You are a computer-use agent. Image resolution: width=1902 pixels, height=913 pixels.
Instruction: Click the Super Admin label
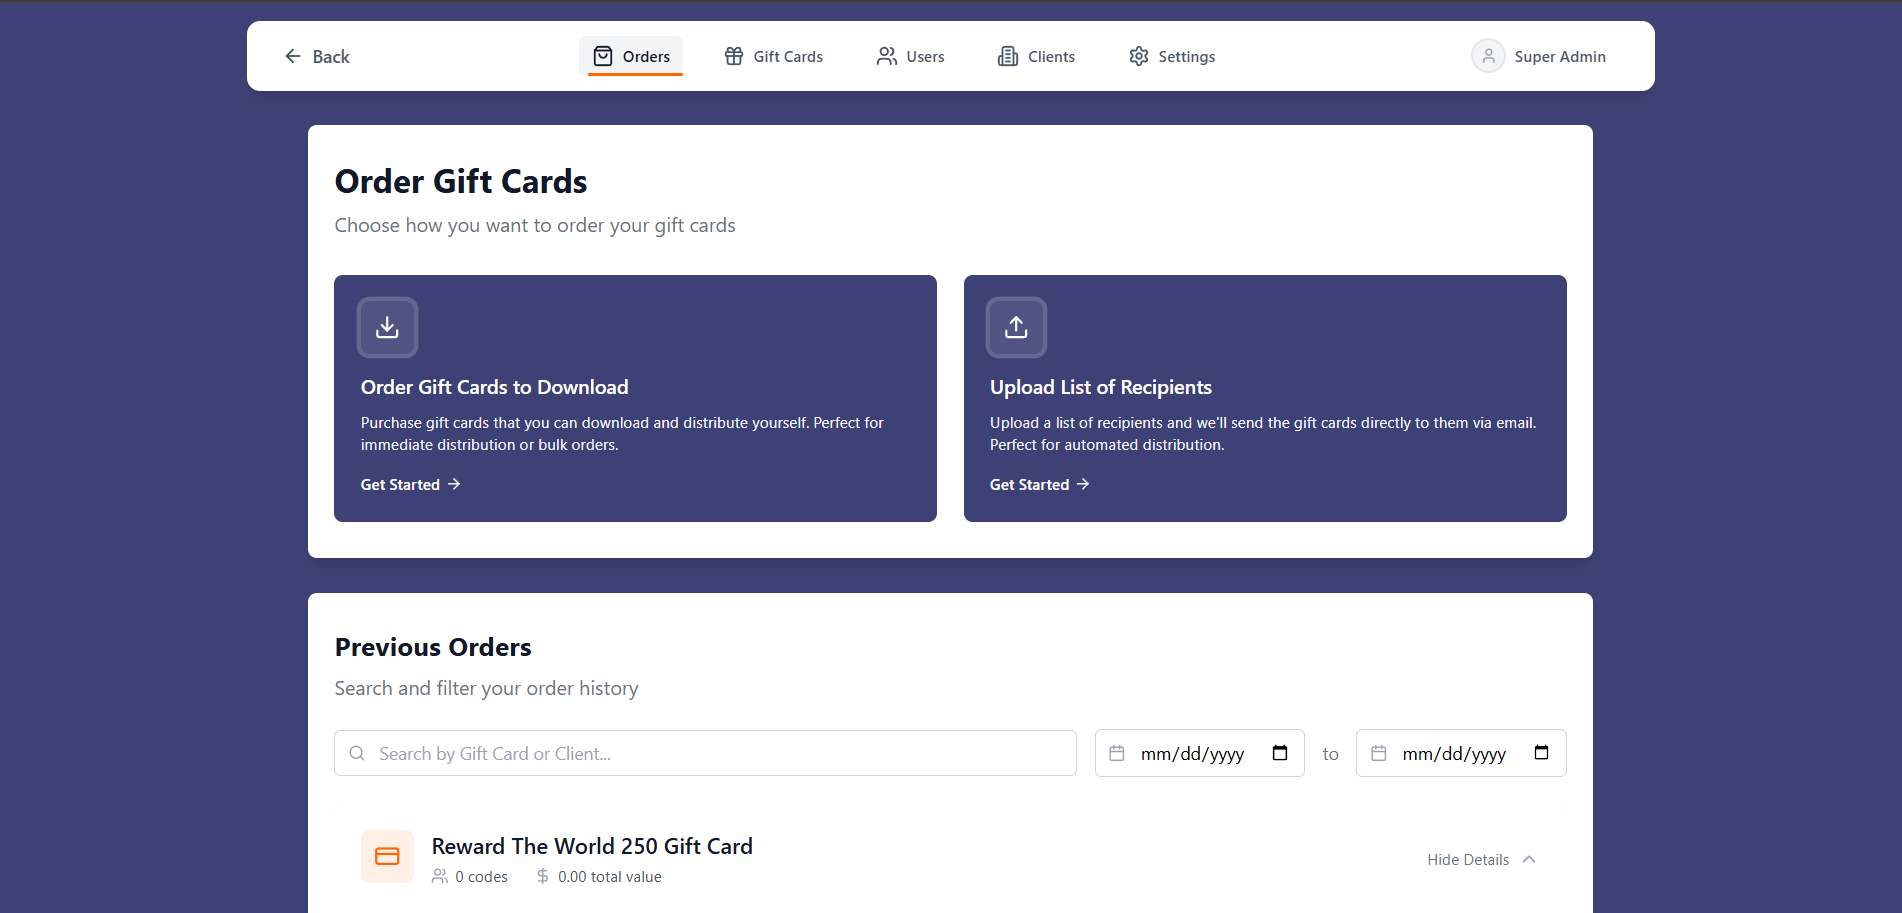pos(1560,57)
